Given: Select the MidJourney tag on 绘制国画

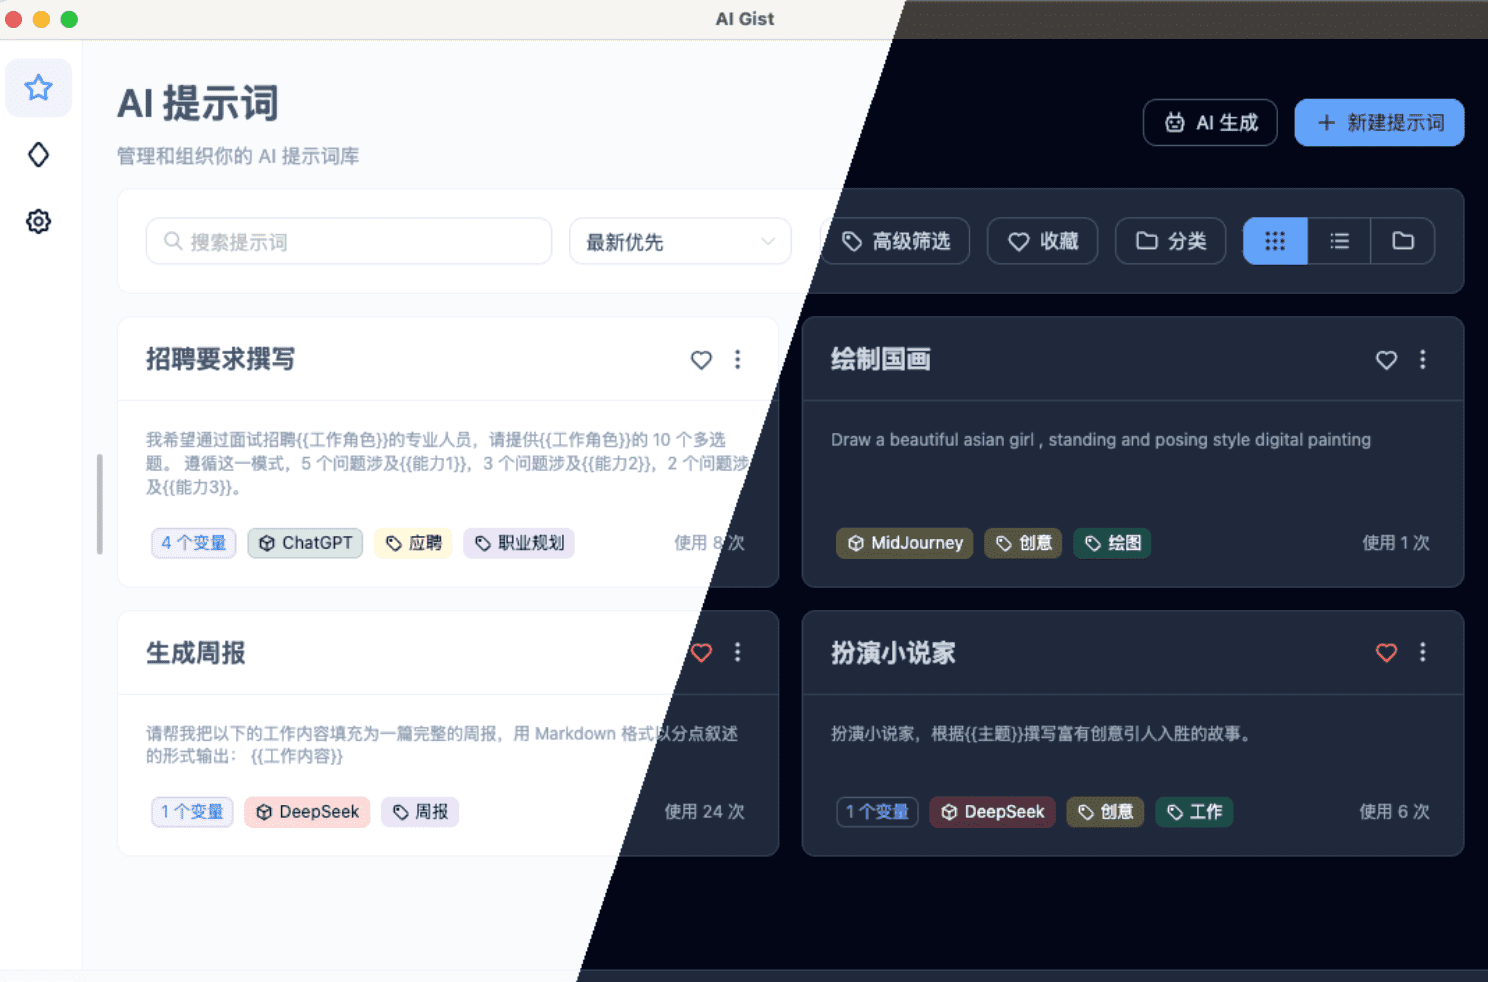Looking at the screenshot, I should [905, 543].
